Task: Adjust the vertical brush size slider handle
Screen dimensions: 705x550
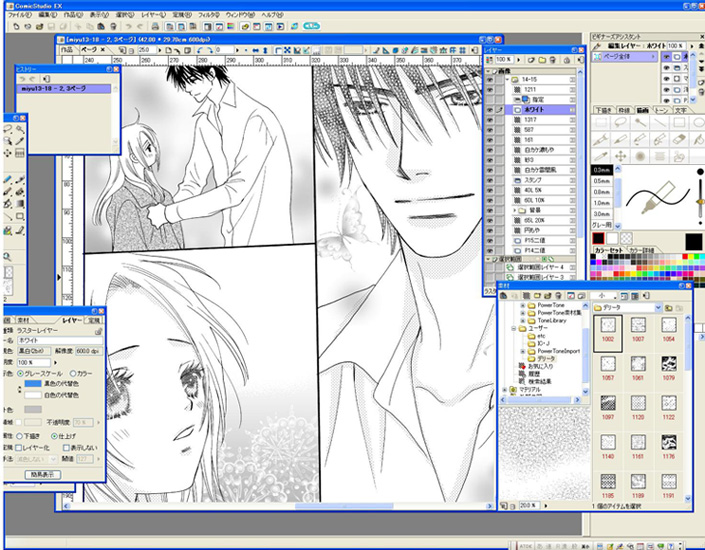Action: click(x=700, y=201)
